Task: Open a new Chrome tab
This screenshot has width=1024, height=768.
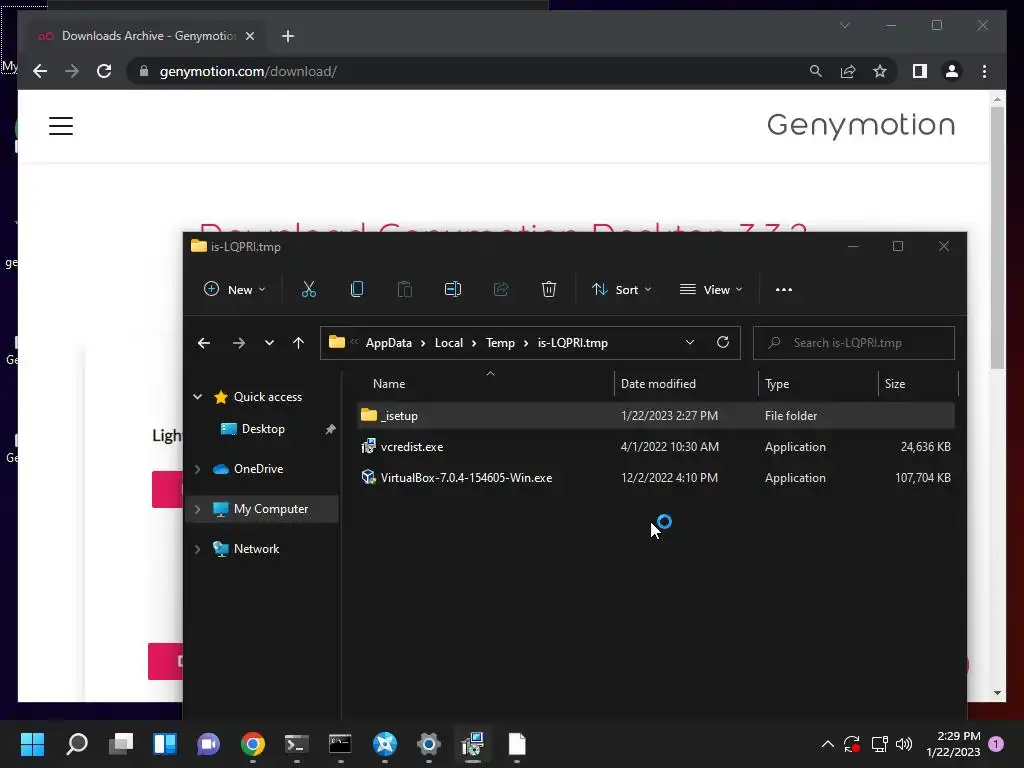Action: [x=288, y=36]
